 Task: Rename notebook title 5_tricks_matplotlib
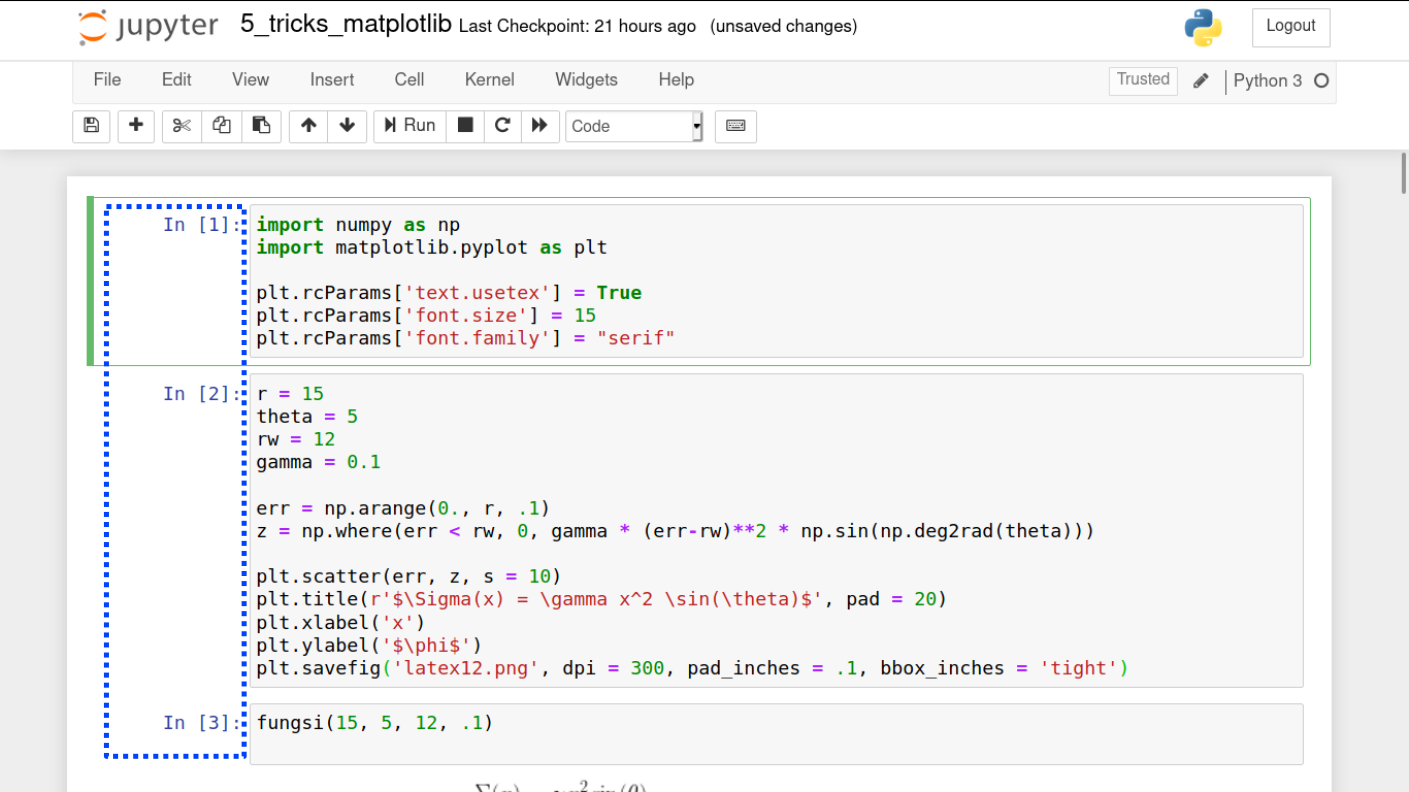coord(345,26)
